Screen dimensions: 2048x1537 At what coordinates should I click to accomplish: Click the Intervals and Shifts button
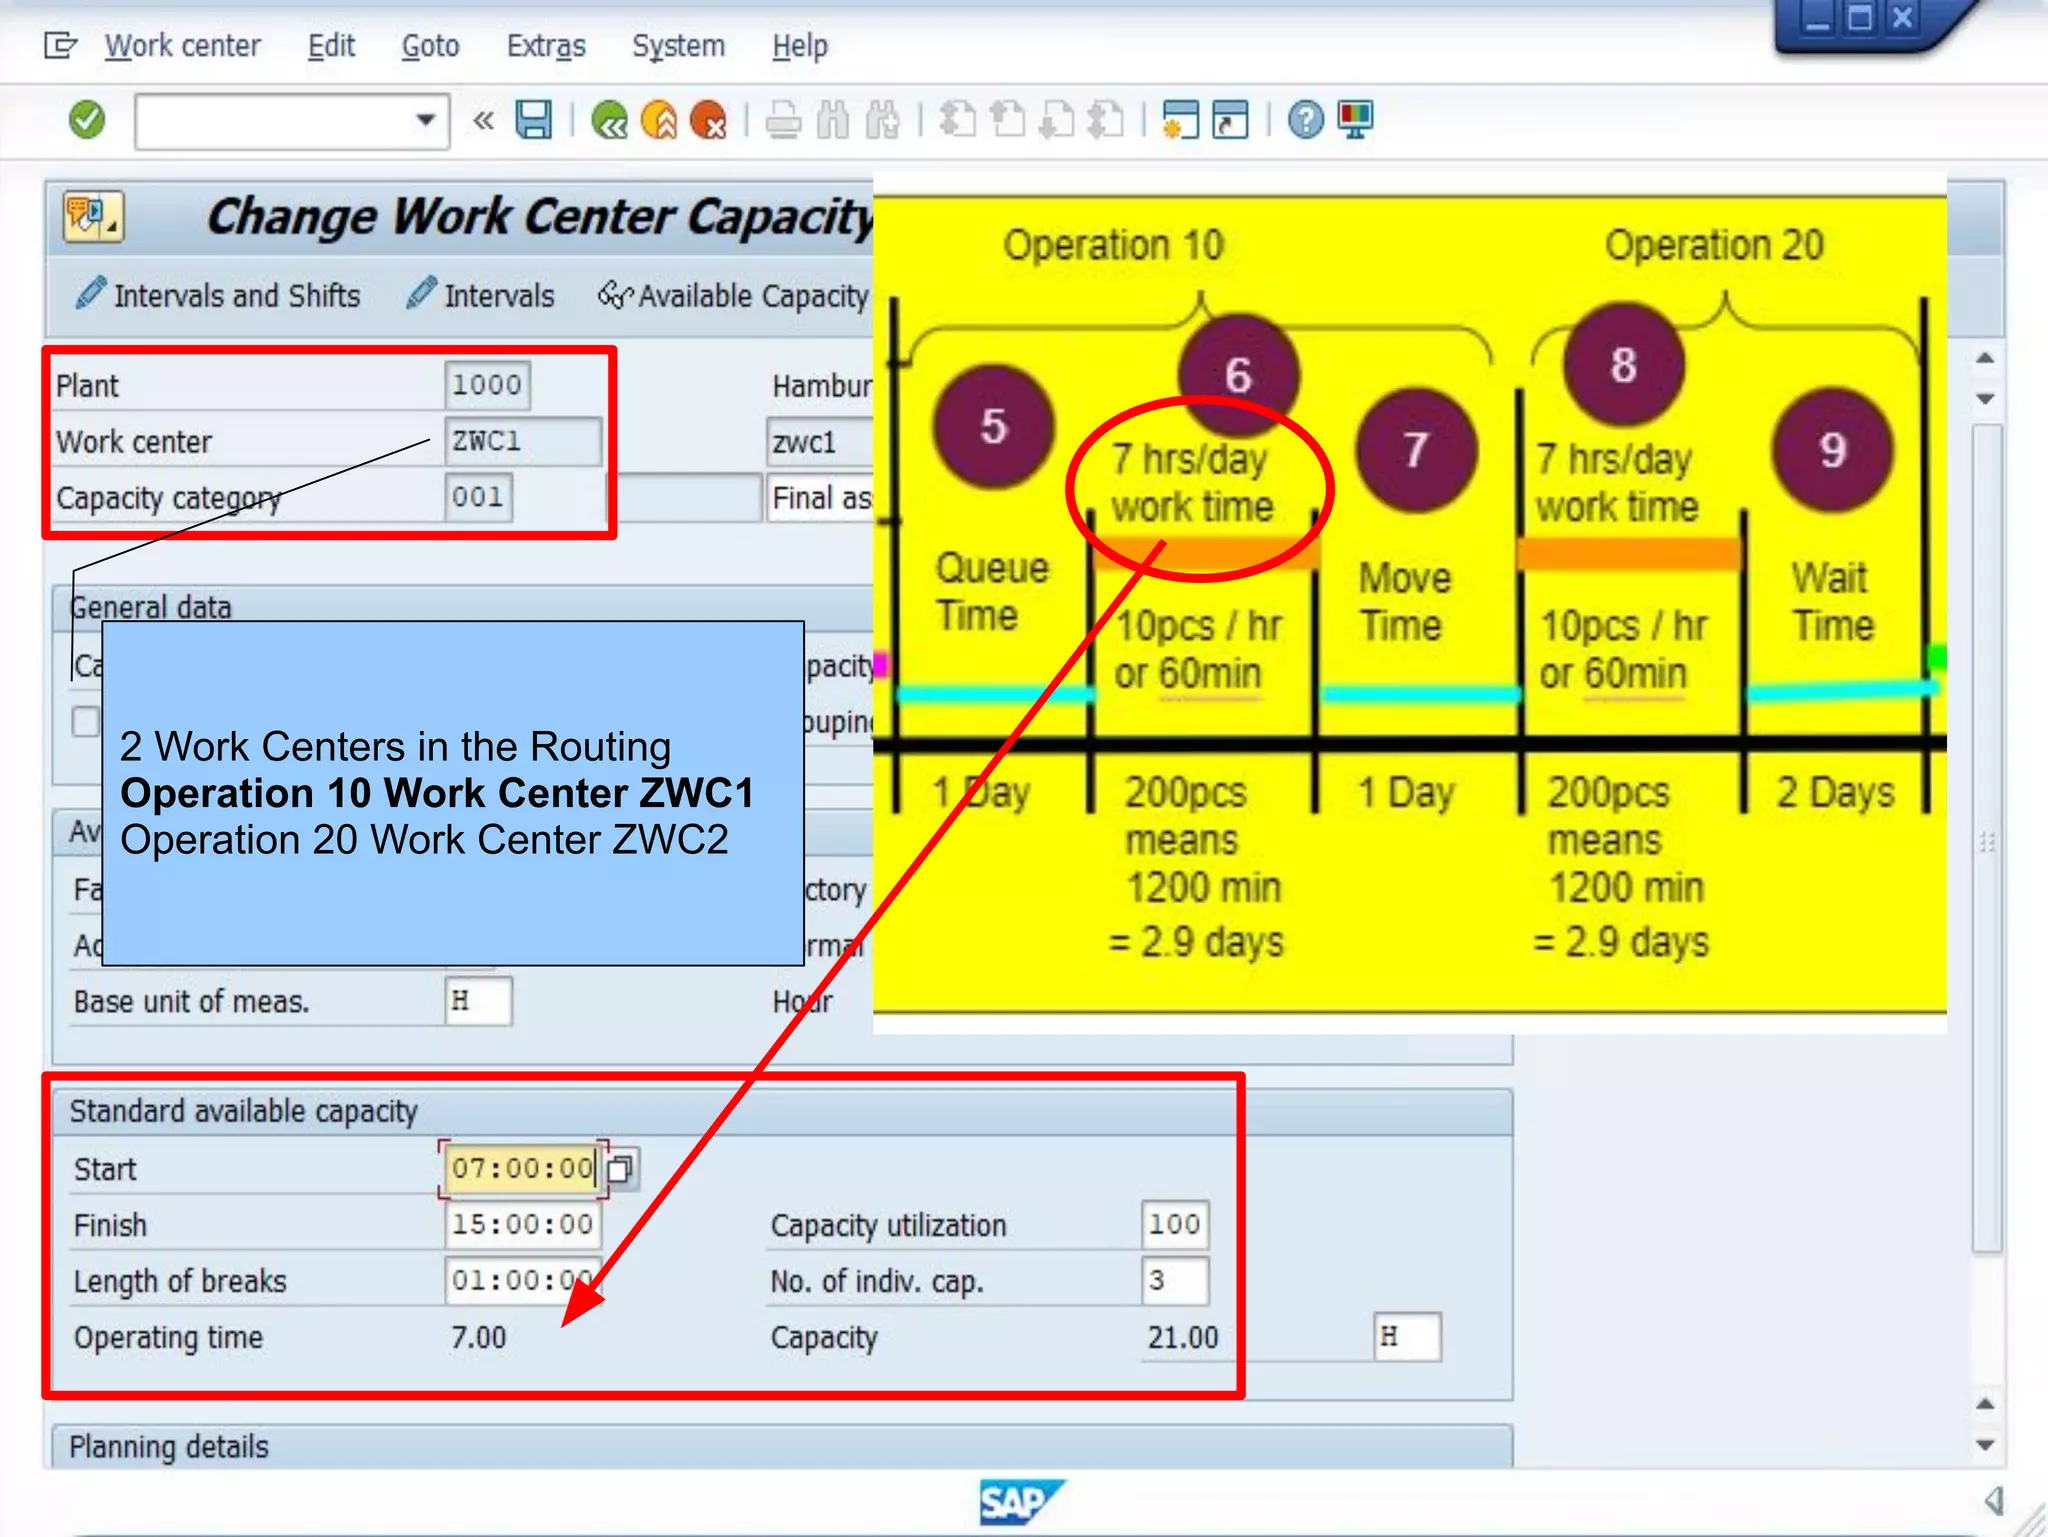tap(218, 296)
